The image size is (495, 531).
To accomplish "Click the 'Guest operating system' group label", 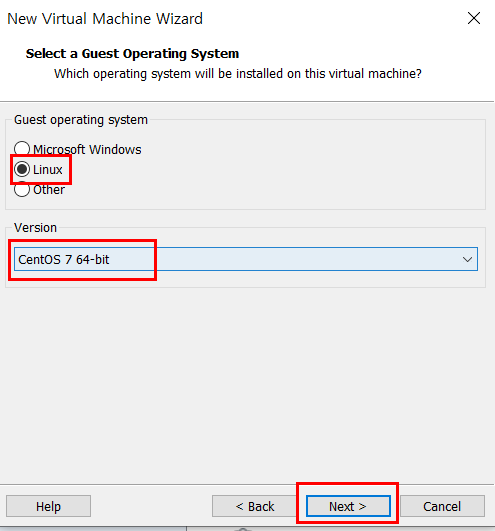I will click(x=81, y=120).
